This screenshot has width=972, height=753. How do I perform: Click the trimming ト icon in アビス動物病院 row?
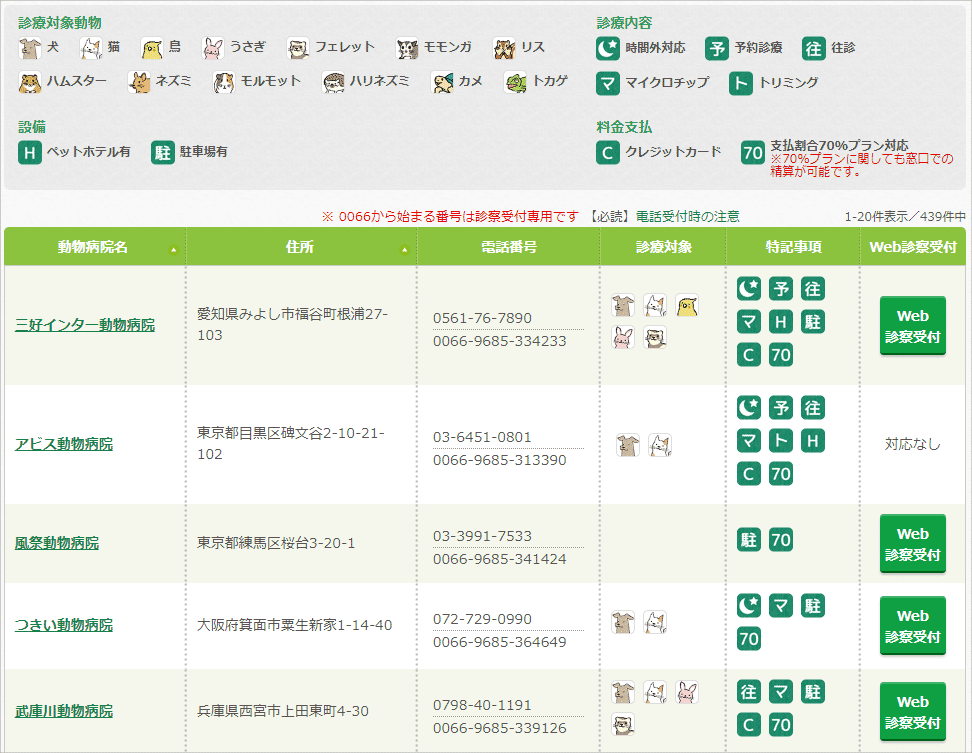click(x=781, y=441)
